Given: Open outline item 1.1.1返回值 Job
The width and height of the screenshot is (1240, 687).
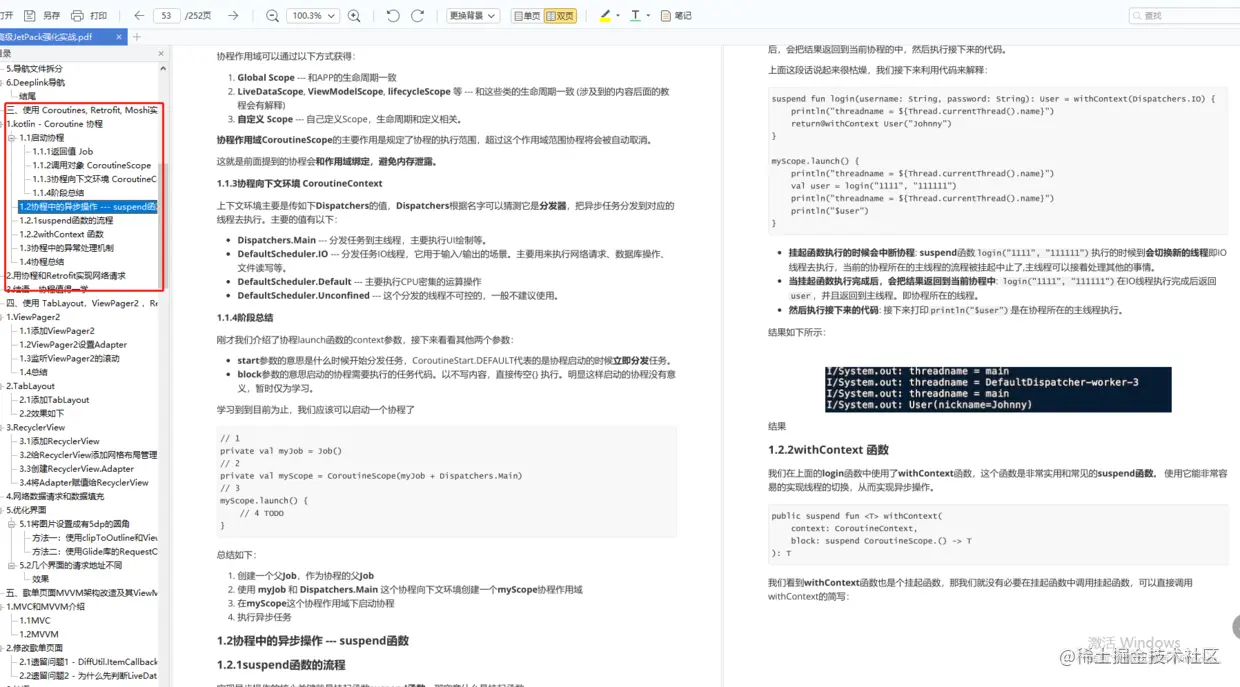Looking at the screenshot, I should [x=62, y=151].
